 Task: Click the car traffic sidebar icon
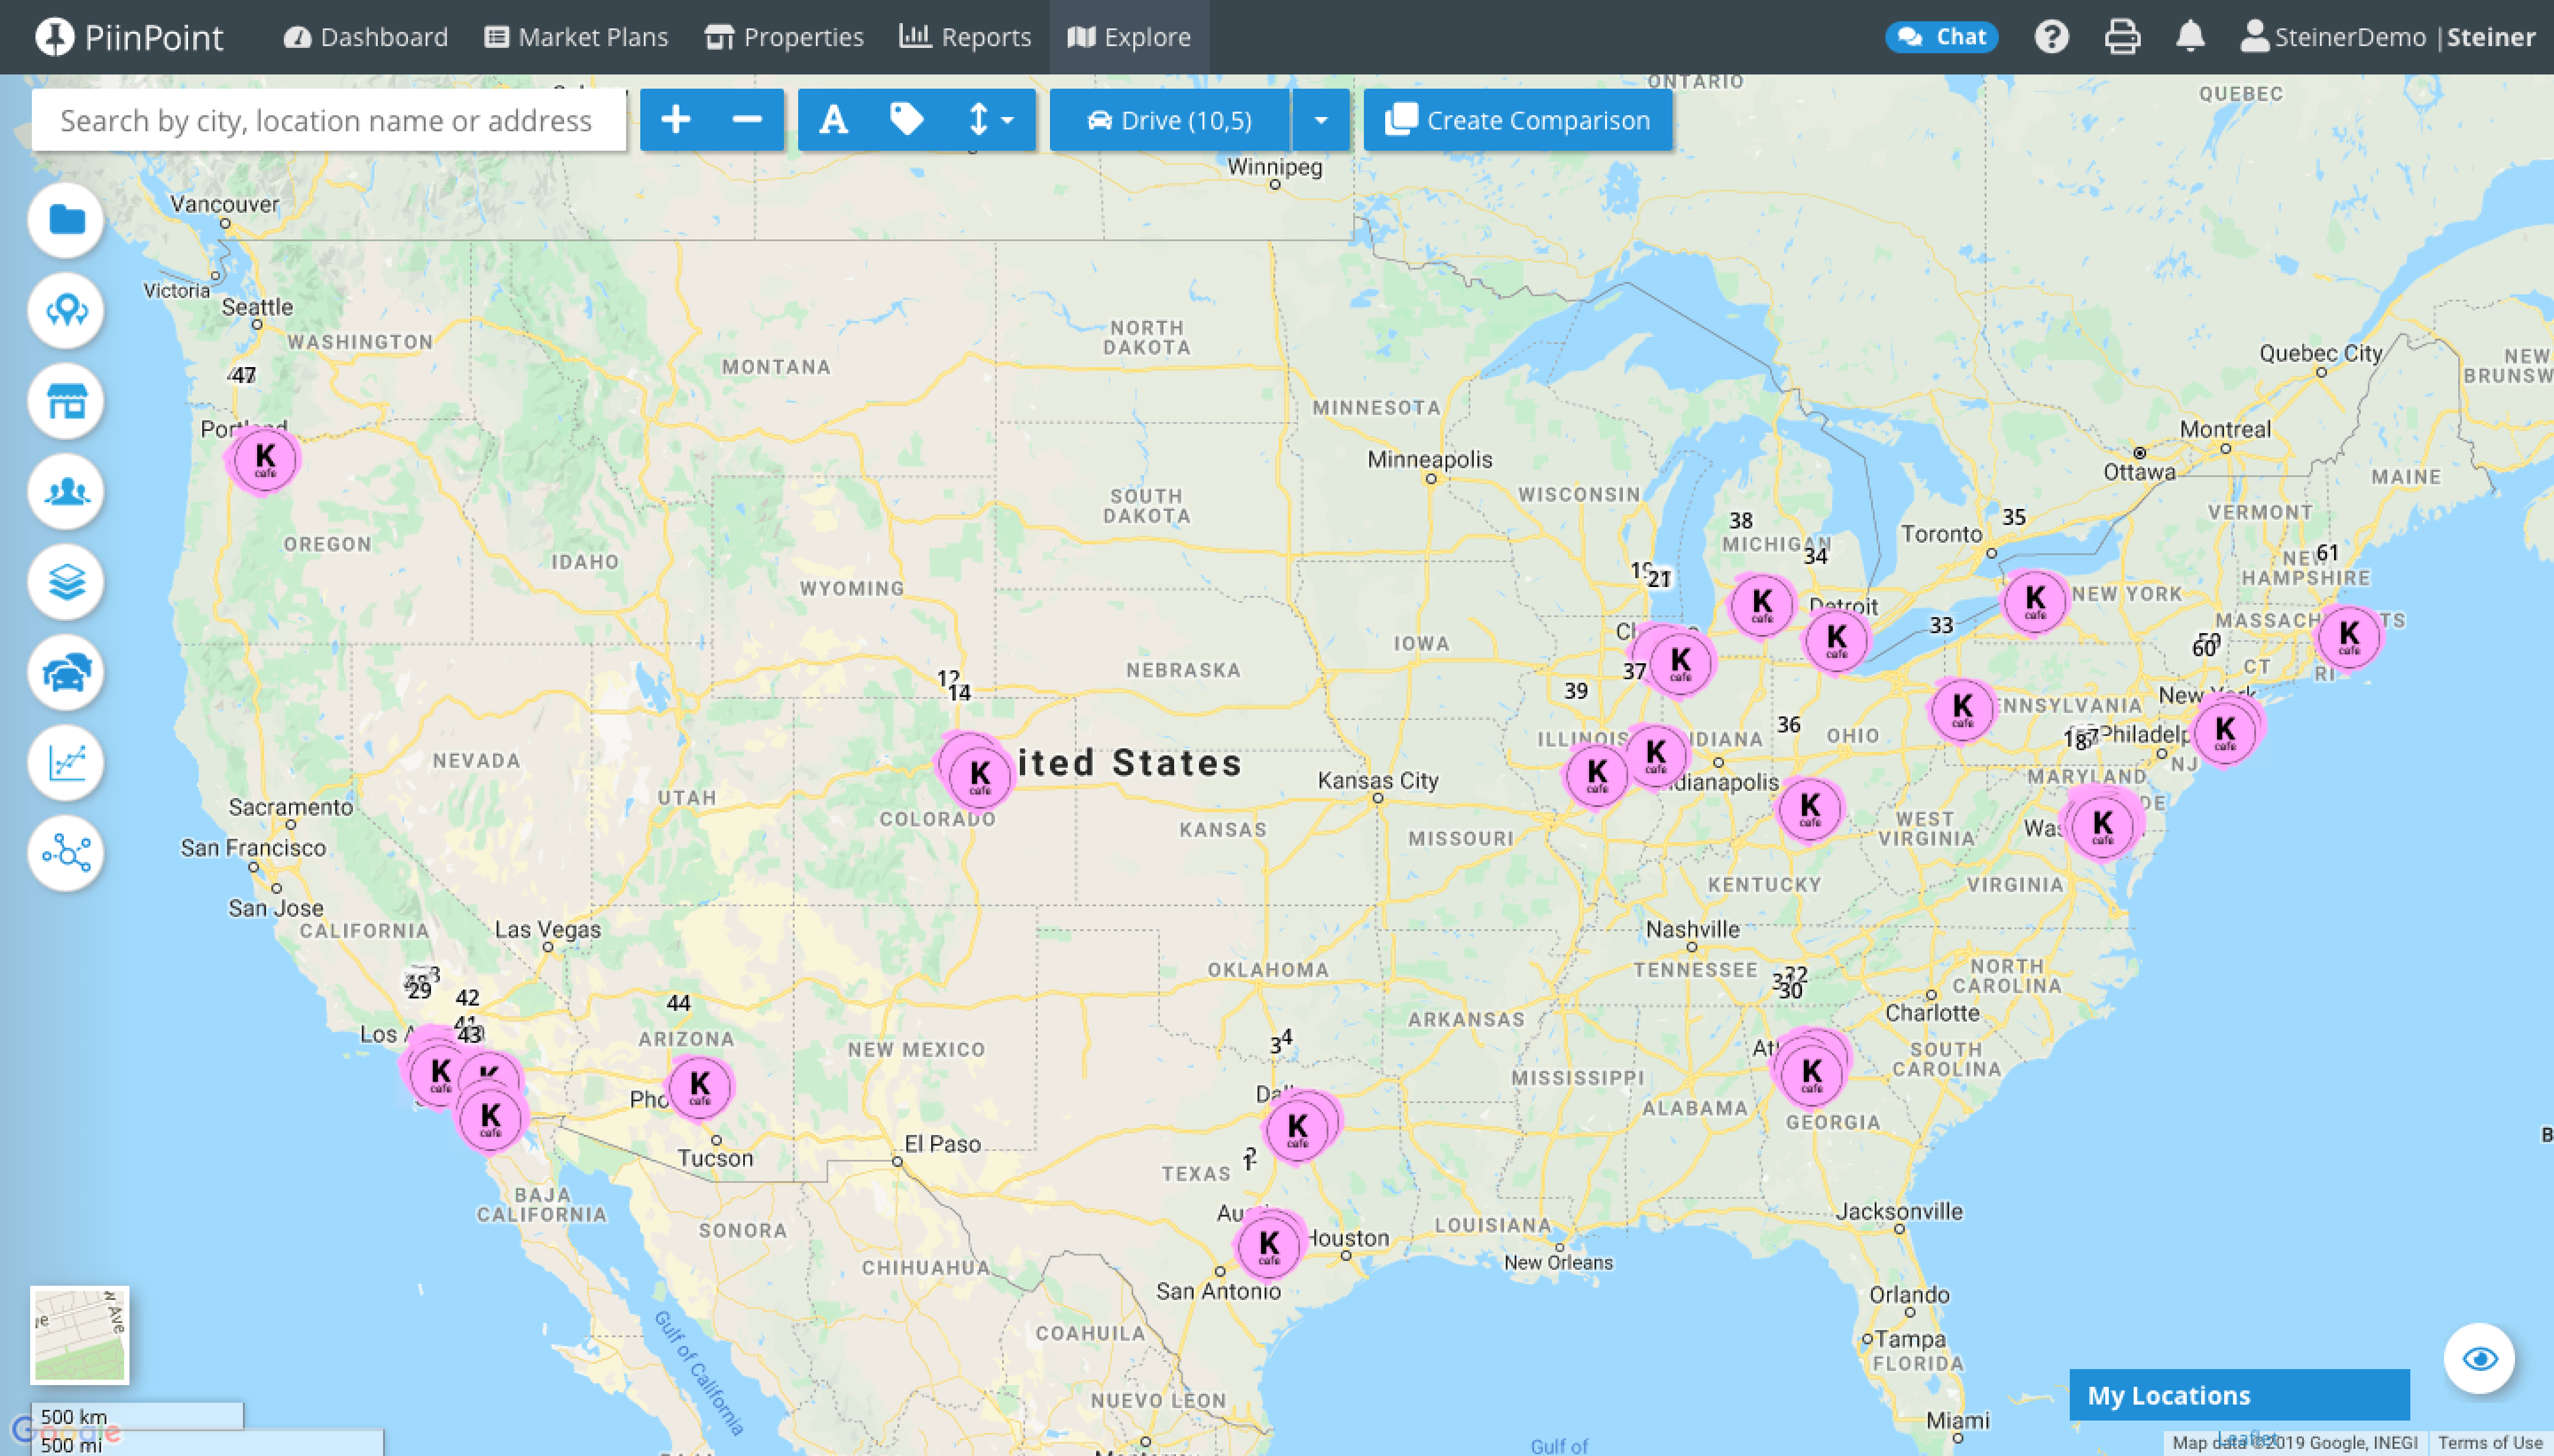(x=66, y=672)
